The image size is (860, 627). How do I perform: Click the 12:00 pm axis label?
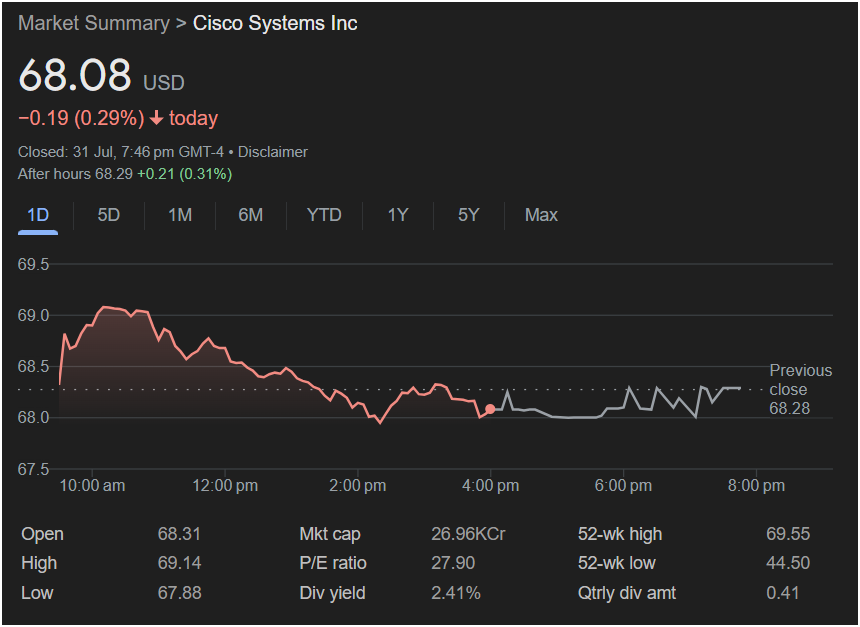225,485
